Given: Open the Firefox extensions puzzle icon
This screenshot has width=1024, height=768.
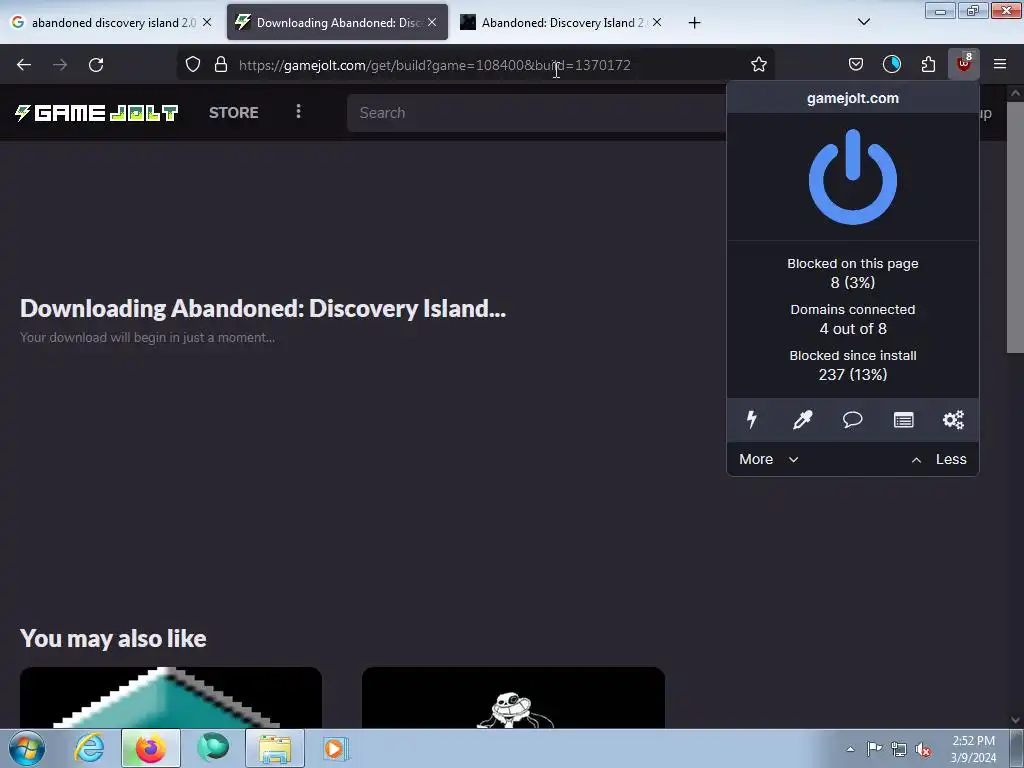Looking at the screenshot, I should [928, 64].
